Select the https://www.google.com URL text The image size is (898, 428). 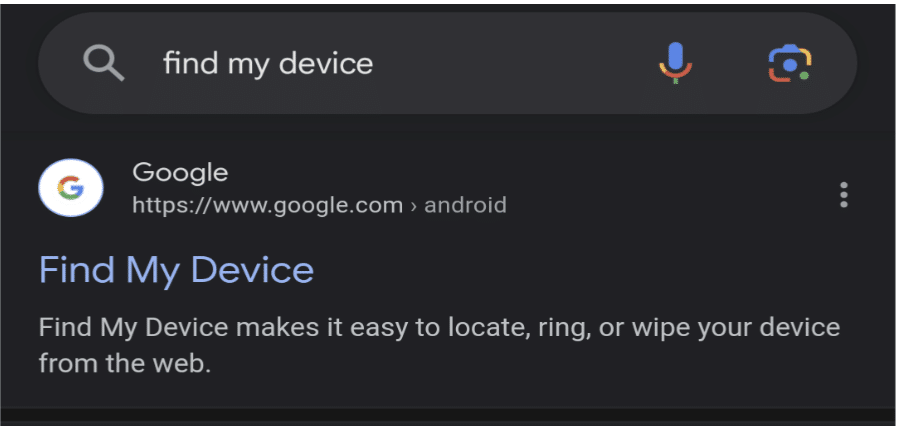(267, 205)
